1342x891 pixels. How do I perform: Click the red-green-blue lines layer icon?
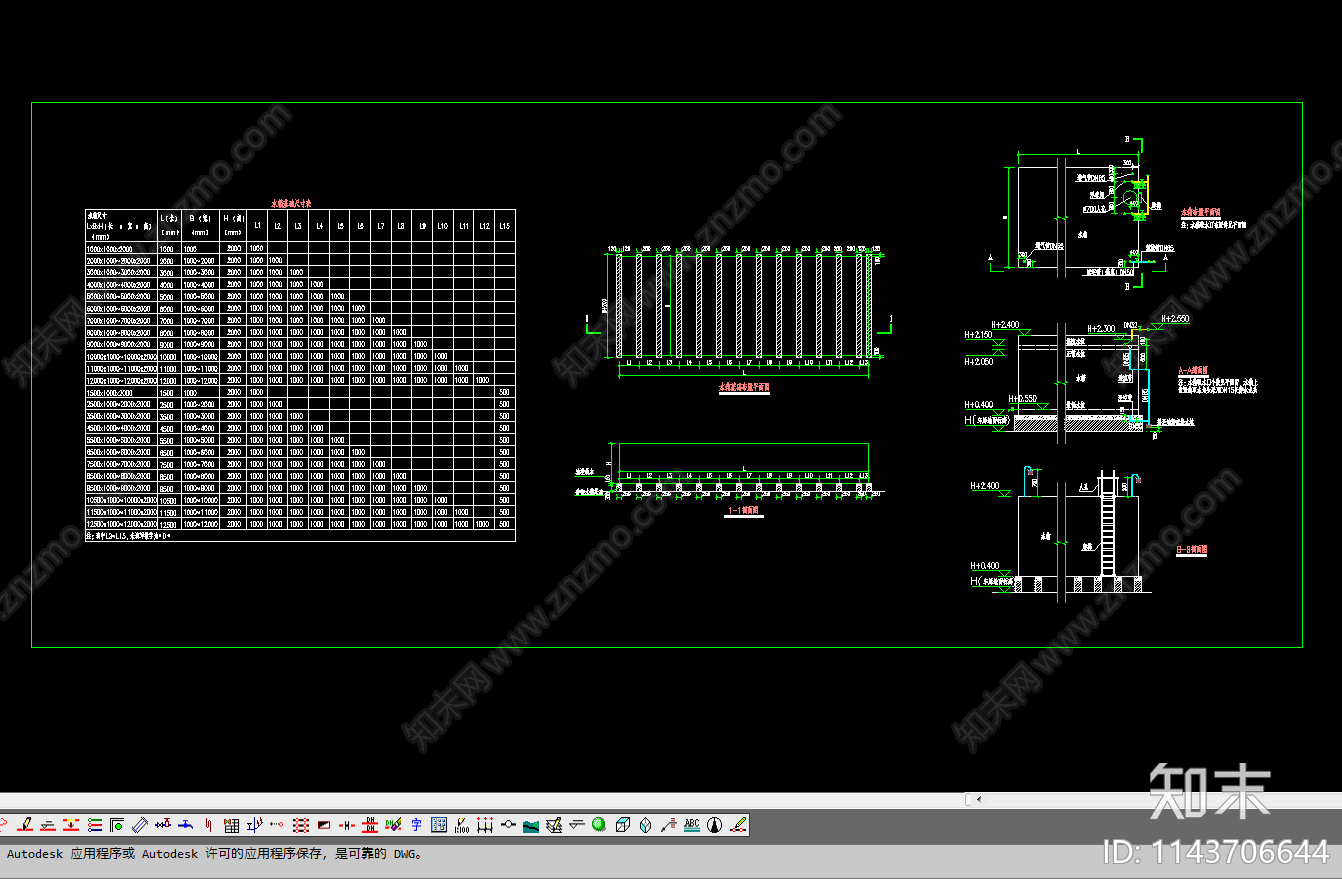[94, 825]
